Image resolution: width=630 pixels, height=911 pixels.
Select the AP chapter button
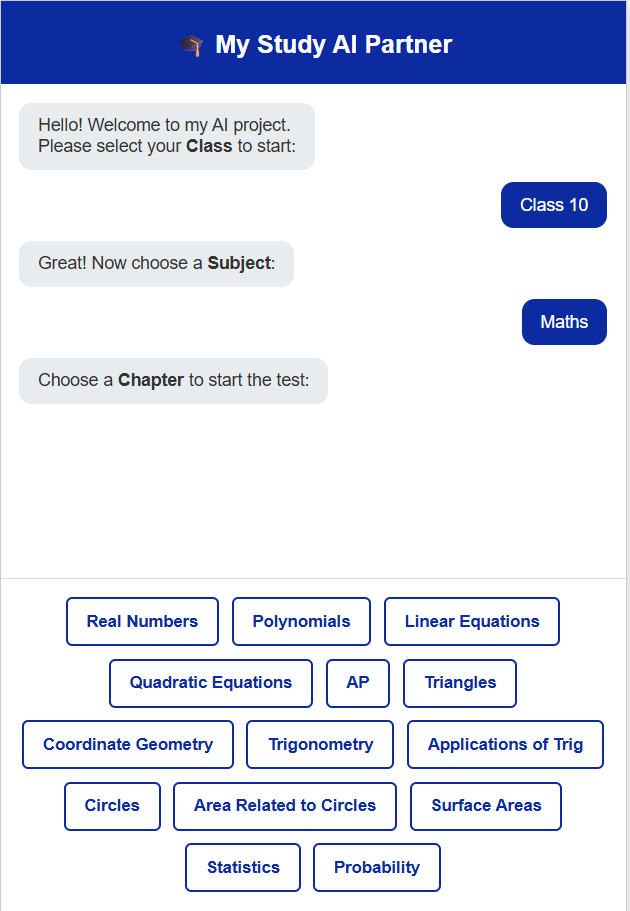pyautogui.click(x=358, y=683)
